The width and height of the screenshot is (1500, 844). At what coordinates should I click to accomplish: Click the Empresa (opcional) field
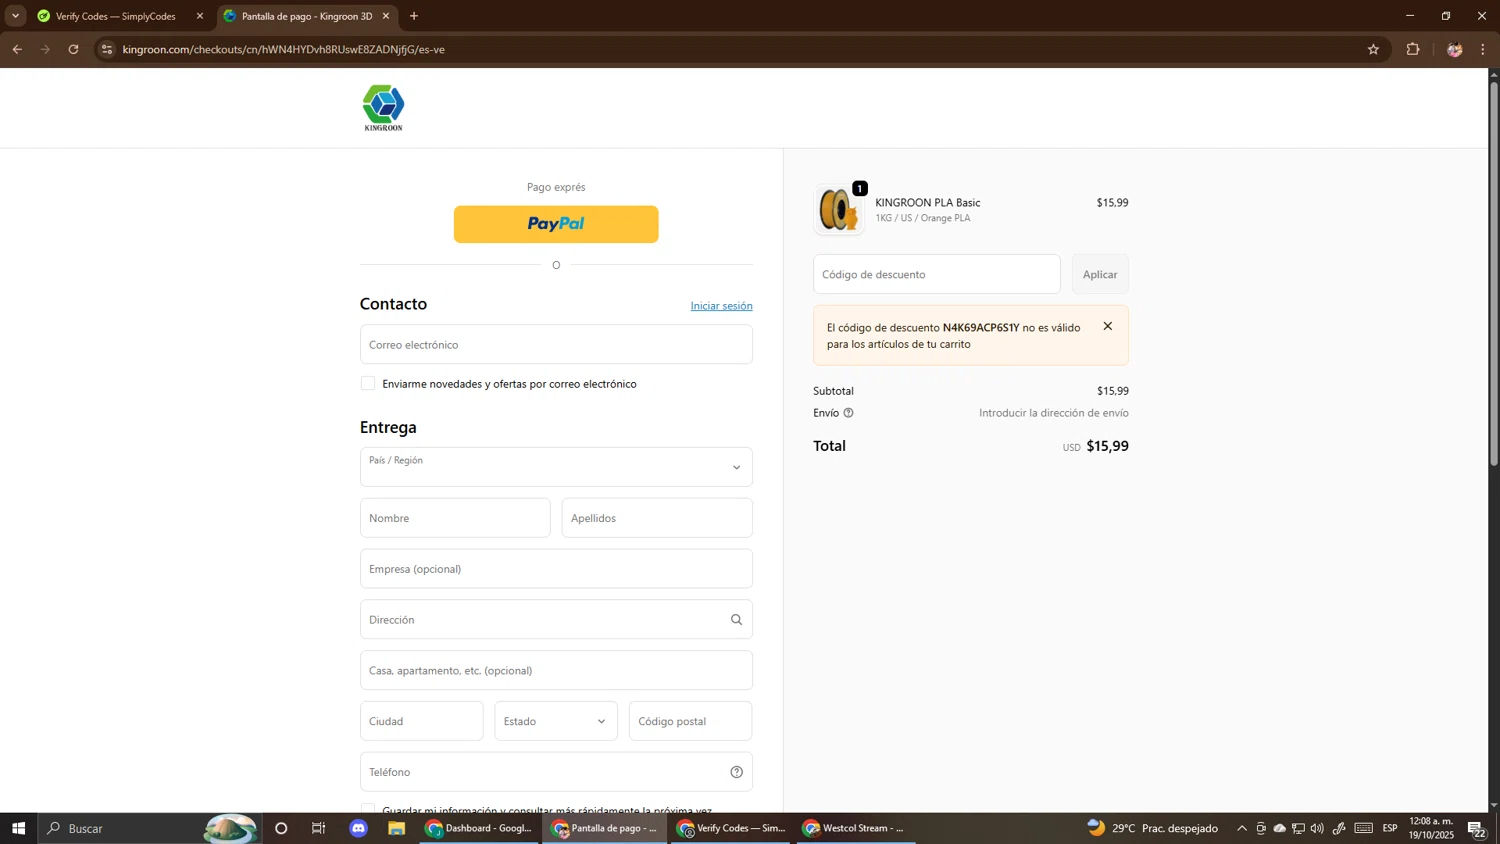(x=556, y=569)
